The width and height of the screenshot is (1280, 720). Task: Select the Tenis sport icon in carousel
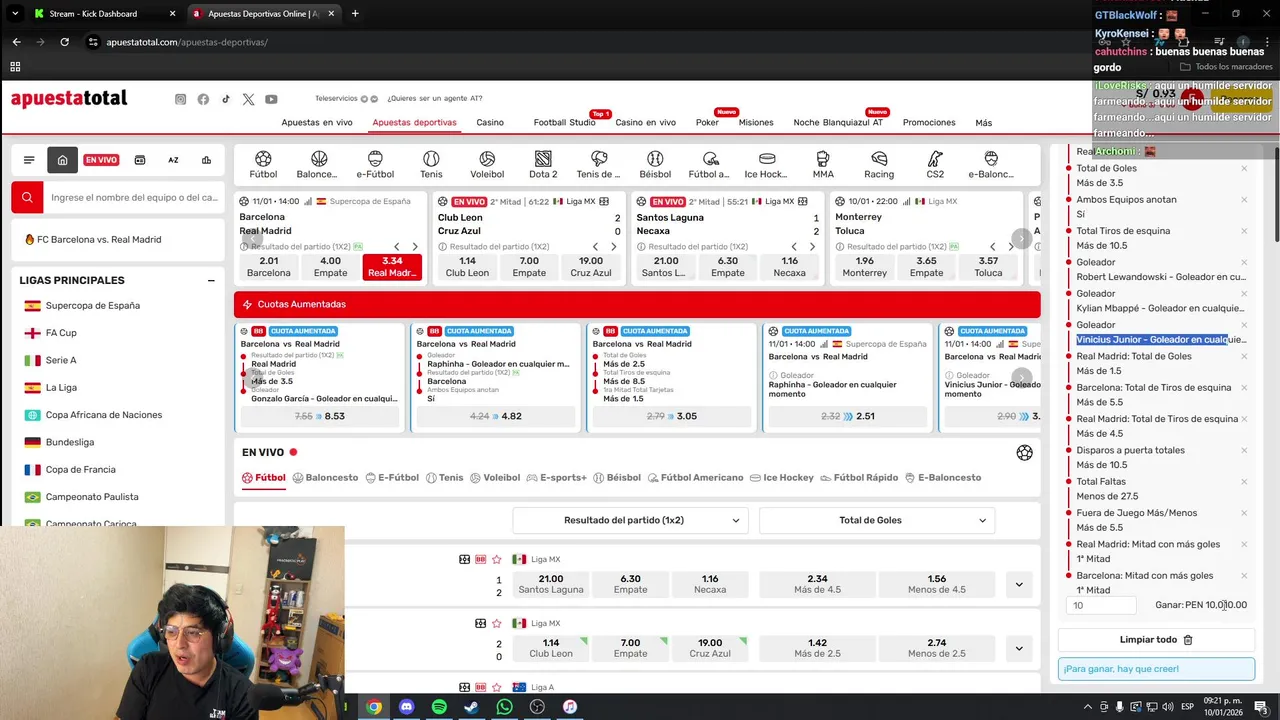pyautogui.click(x=431, y=165)
